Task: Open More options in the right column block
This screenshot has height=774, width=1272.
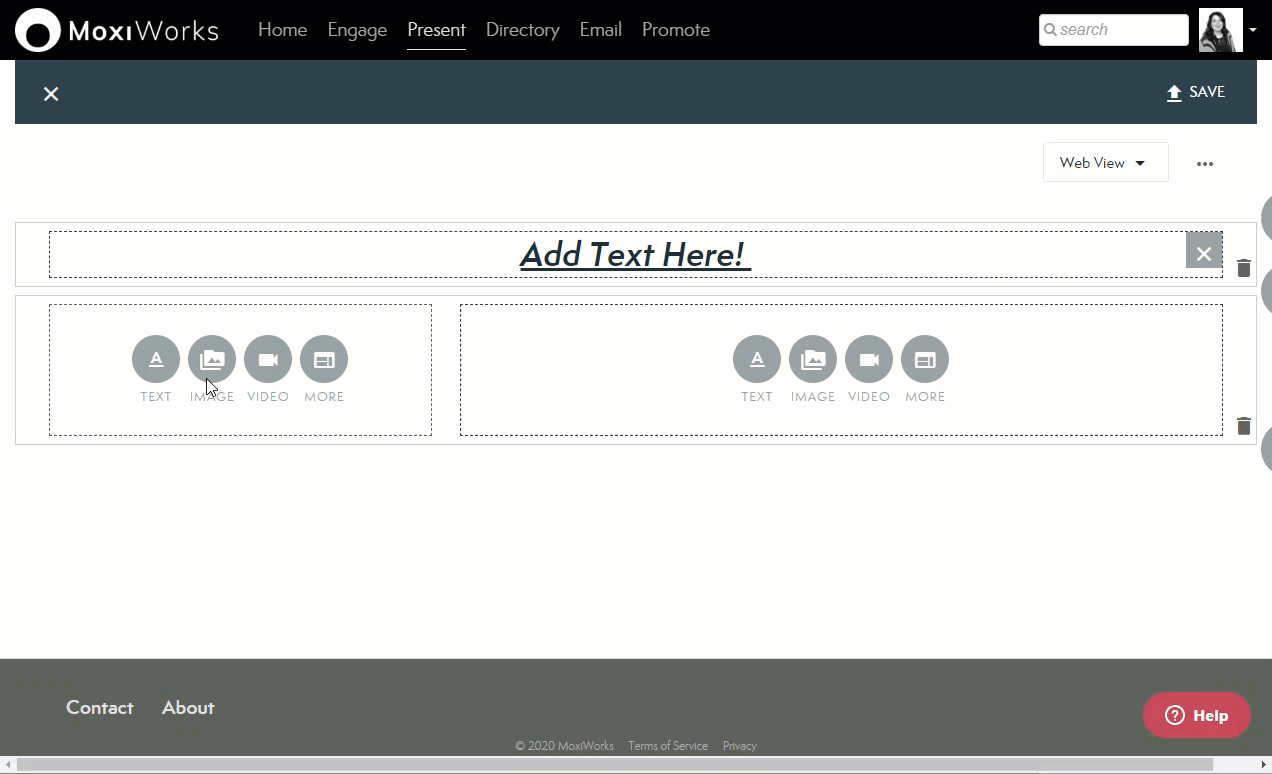Action: pos(925,359)
